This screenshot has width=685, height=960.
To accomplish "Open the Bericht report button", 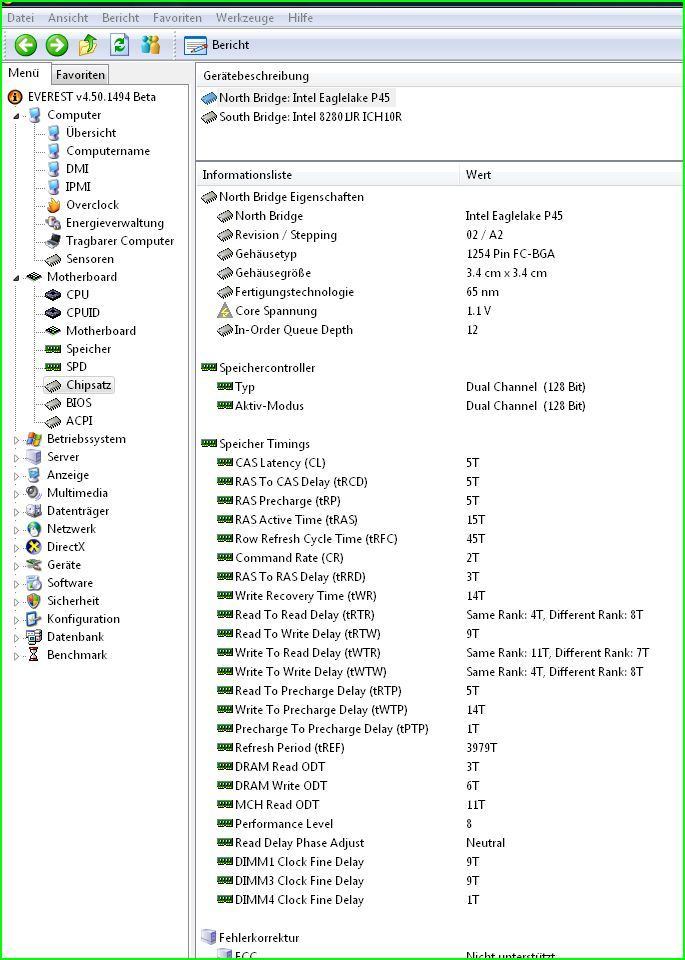I will click(217, 45).
